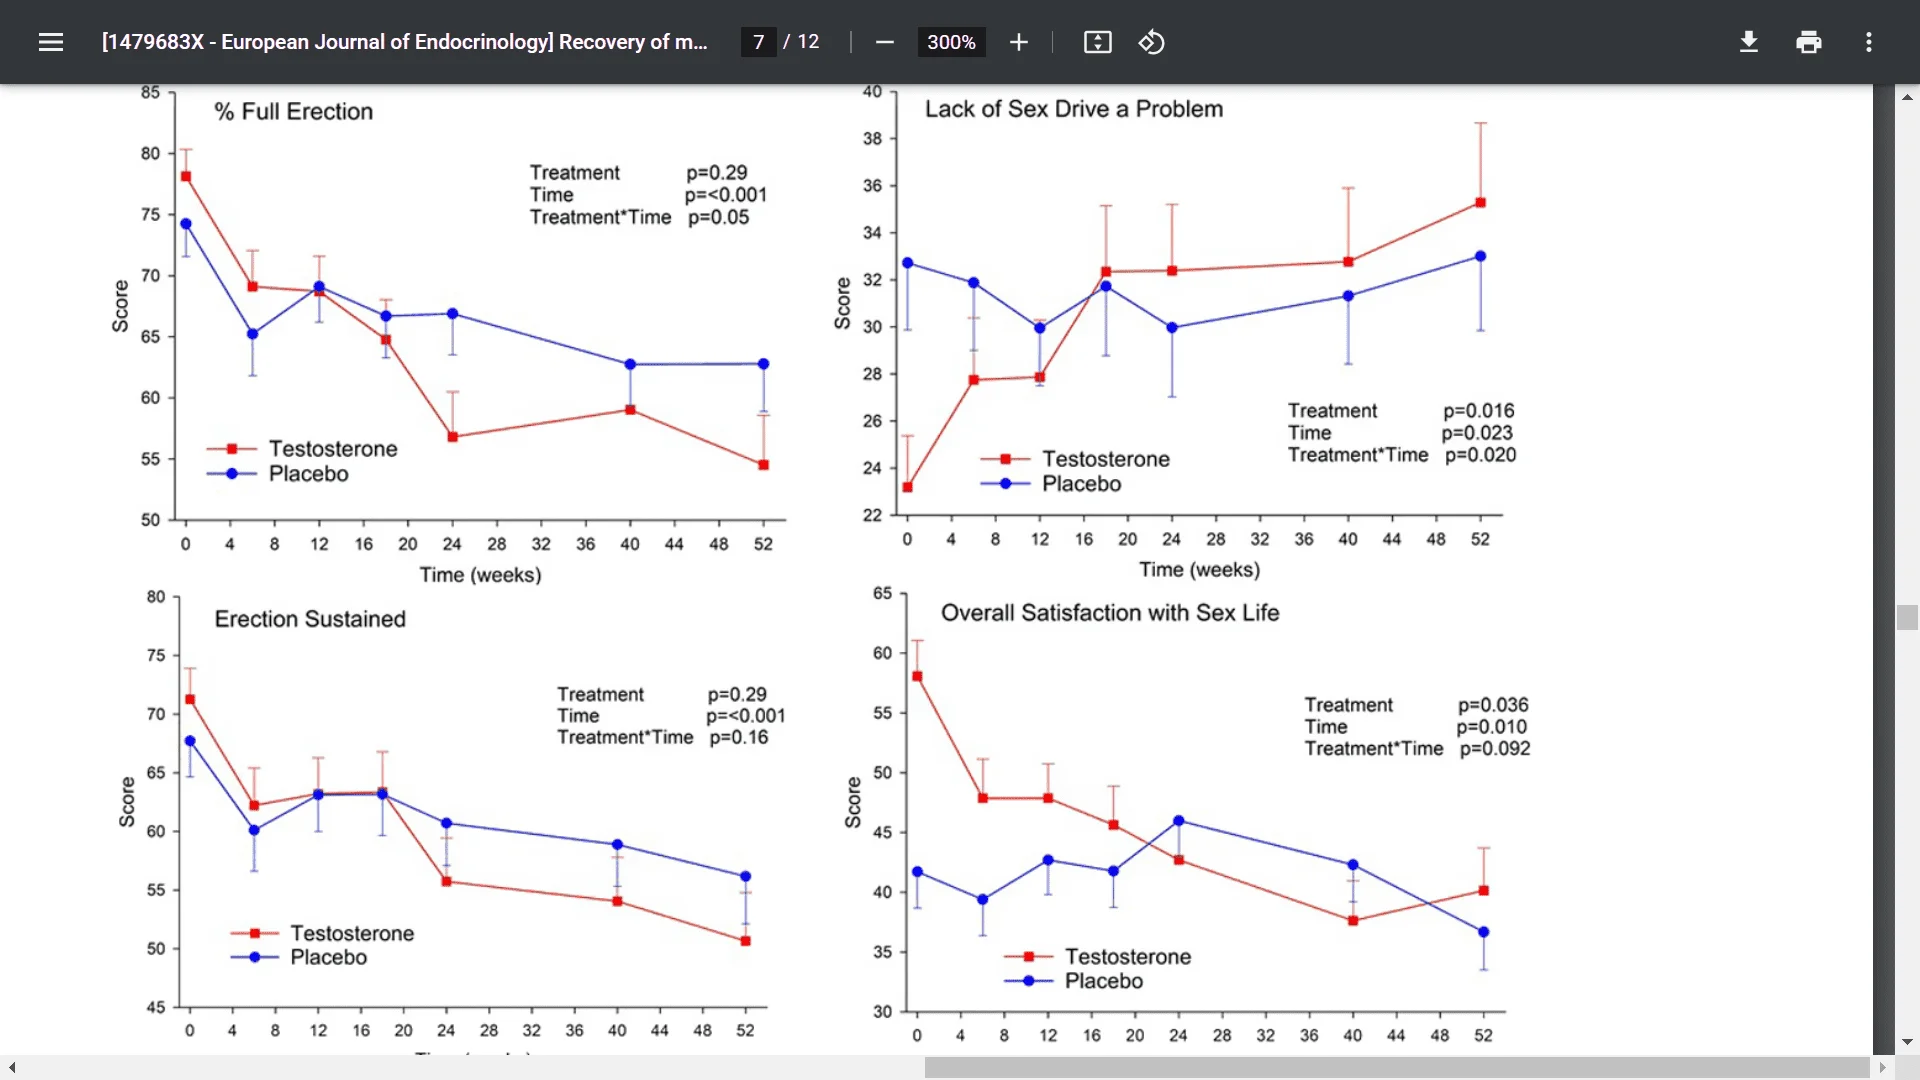
Task: Click the vertical scrollbar up arrow
Action: (x=1907, y=97)
